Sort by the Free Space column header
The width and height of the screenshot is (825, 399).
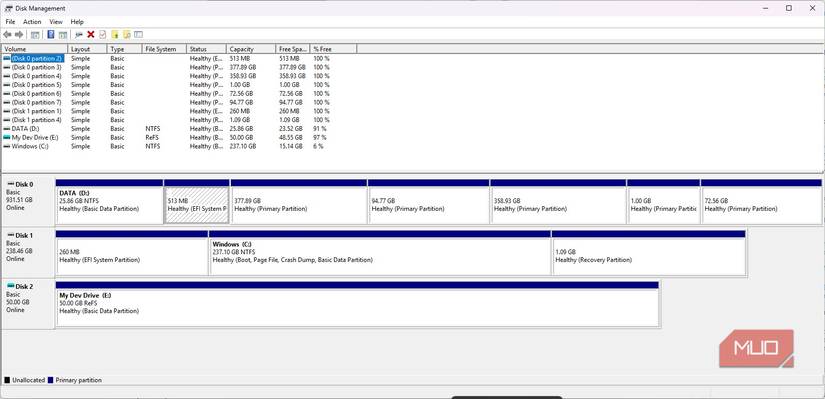293,49
